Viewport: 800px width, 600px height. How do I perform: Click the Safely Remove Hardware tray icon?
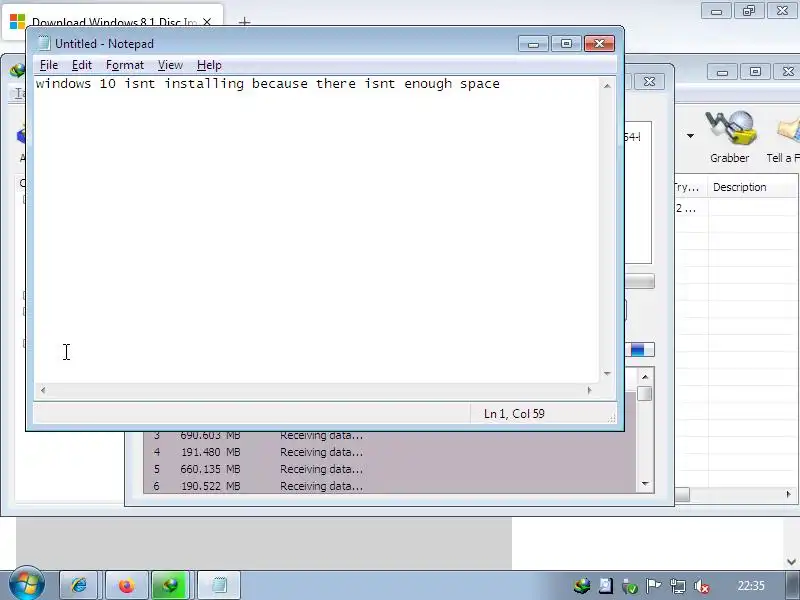coord(630,587)
